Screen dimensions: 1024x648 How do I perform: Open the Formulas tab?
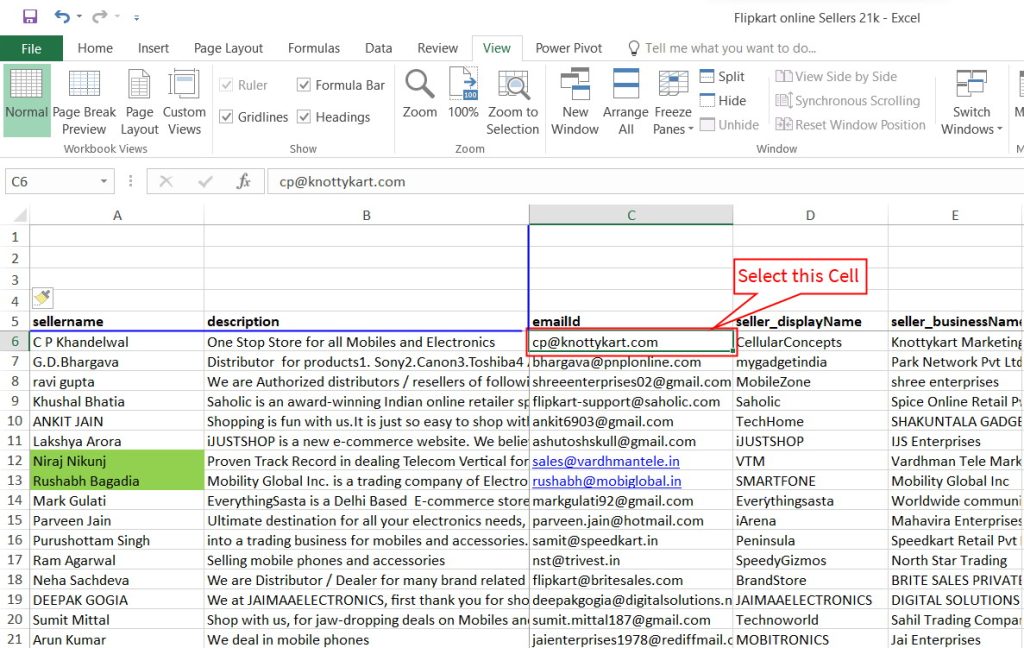coord(314,48)
